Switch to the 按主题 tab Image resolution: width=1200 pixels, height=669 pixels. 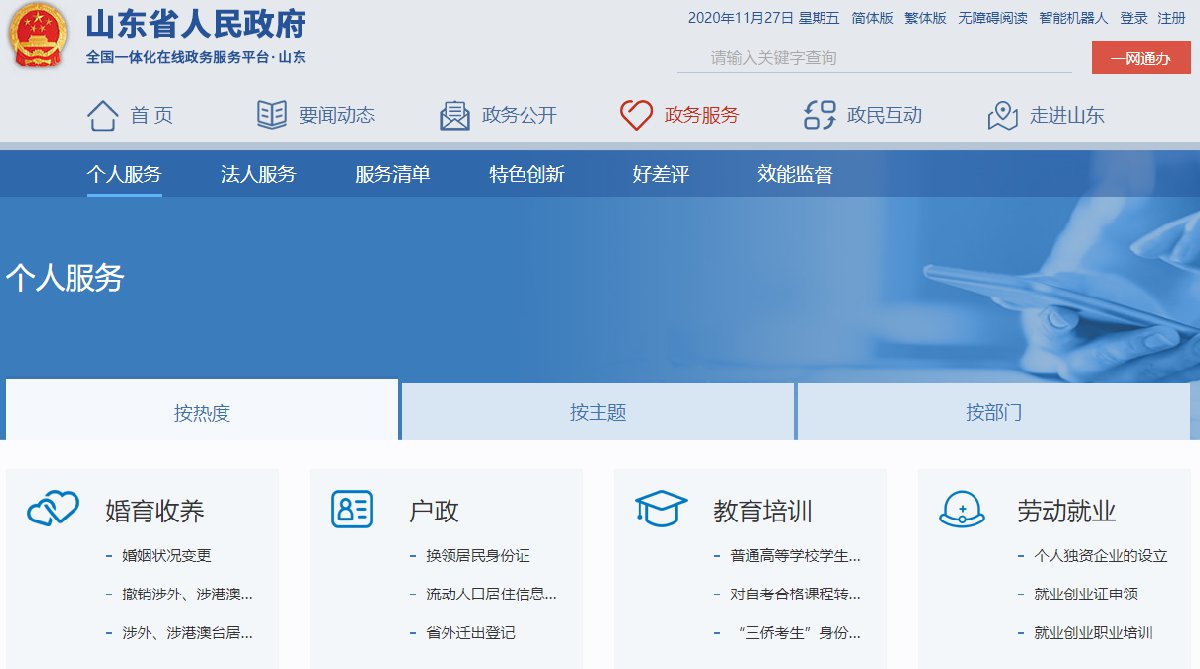pos(598,412)
